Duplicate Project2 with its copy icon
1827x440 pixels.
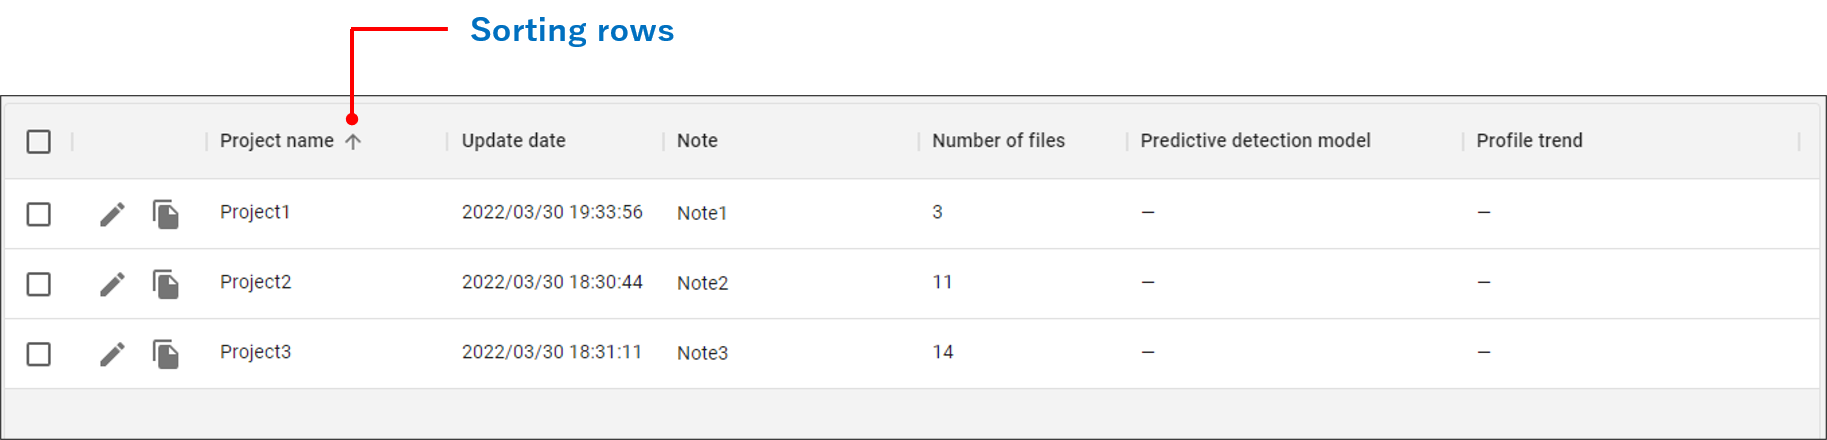[166, 284]
